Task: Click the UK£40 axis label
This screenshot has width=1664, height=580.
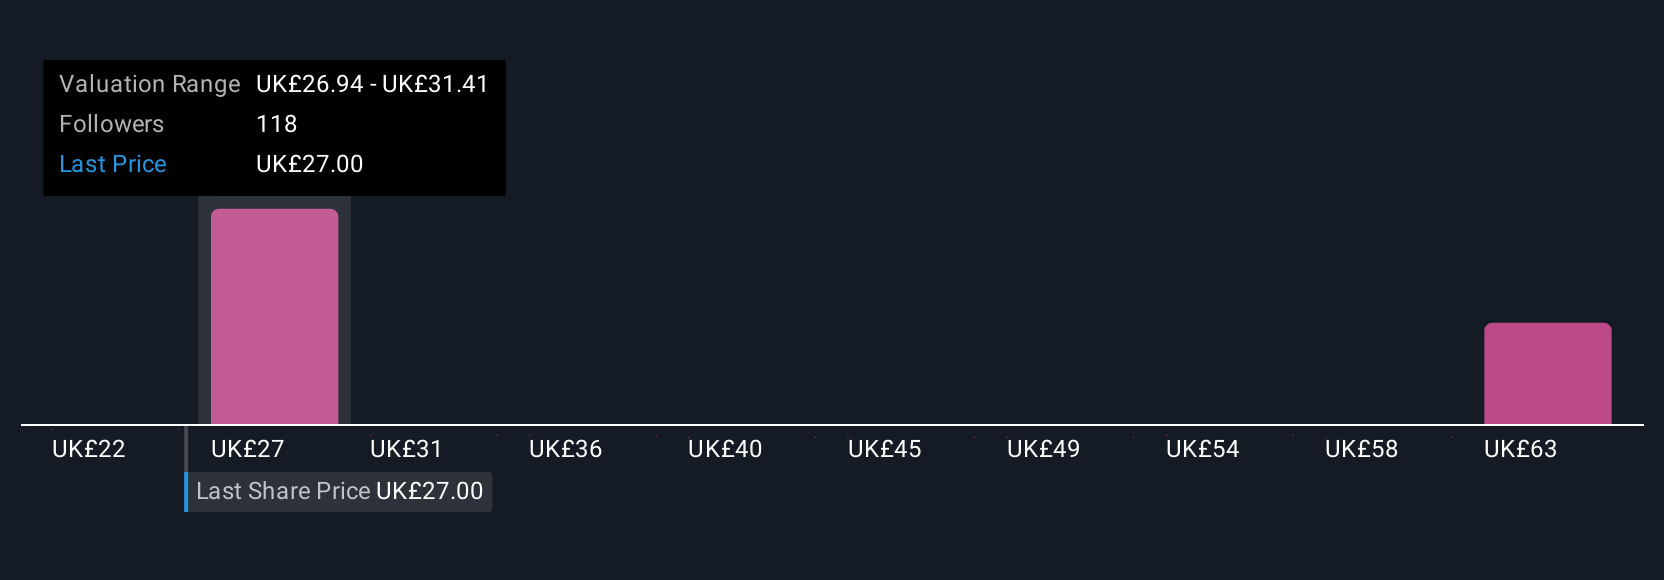Action: click(725, 449)
